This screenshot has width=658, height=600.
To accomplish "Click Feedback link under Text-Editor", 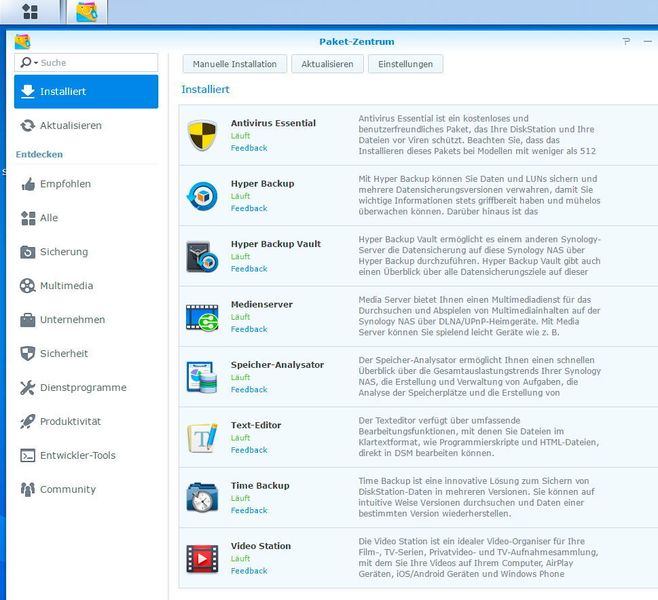I will [249, 450].
